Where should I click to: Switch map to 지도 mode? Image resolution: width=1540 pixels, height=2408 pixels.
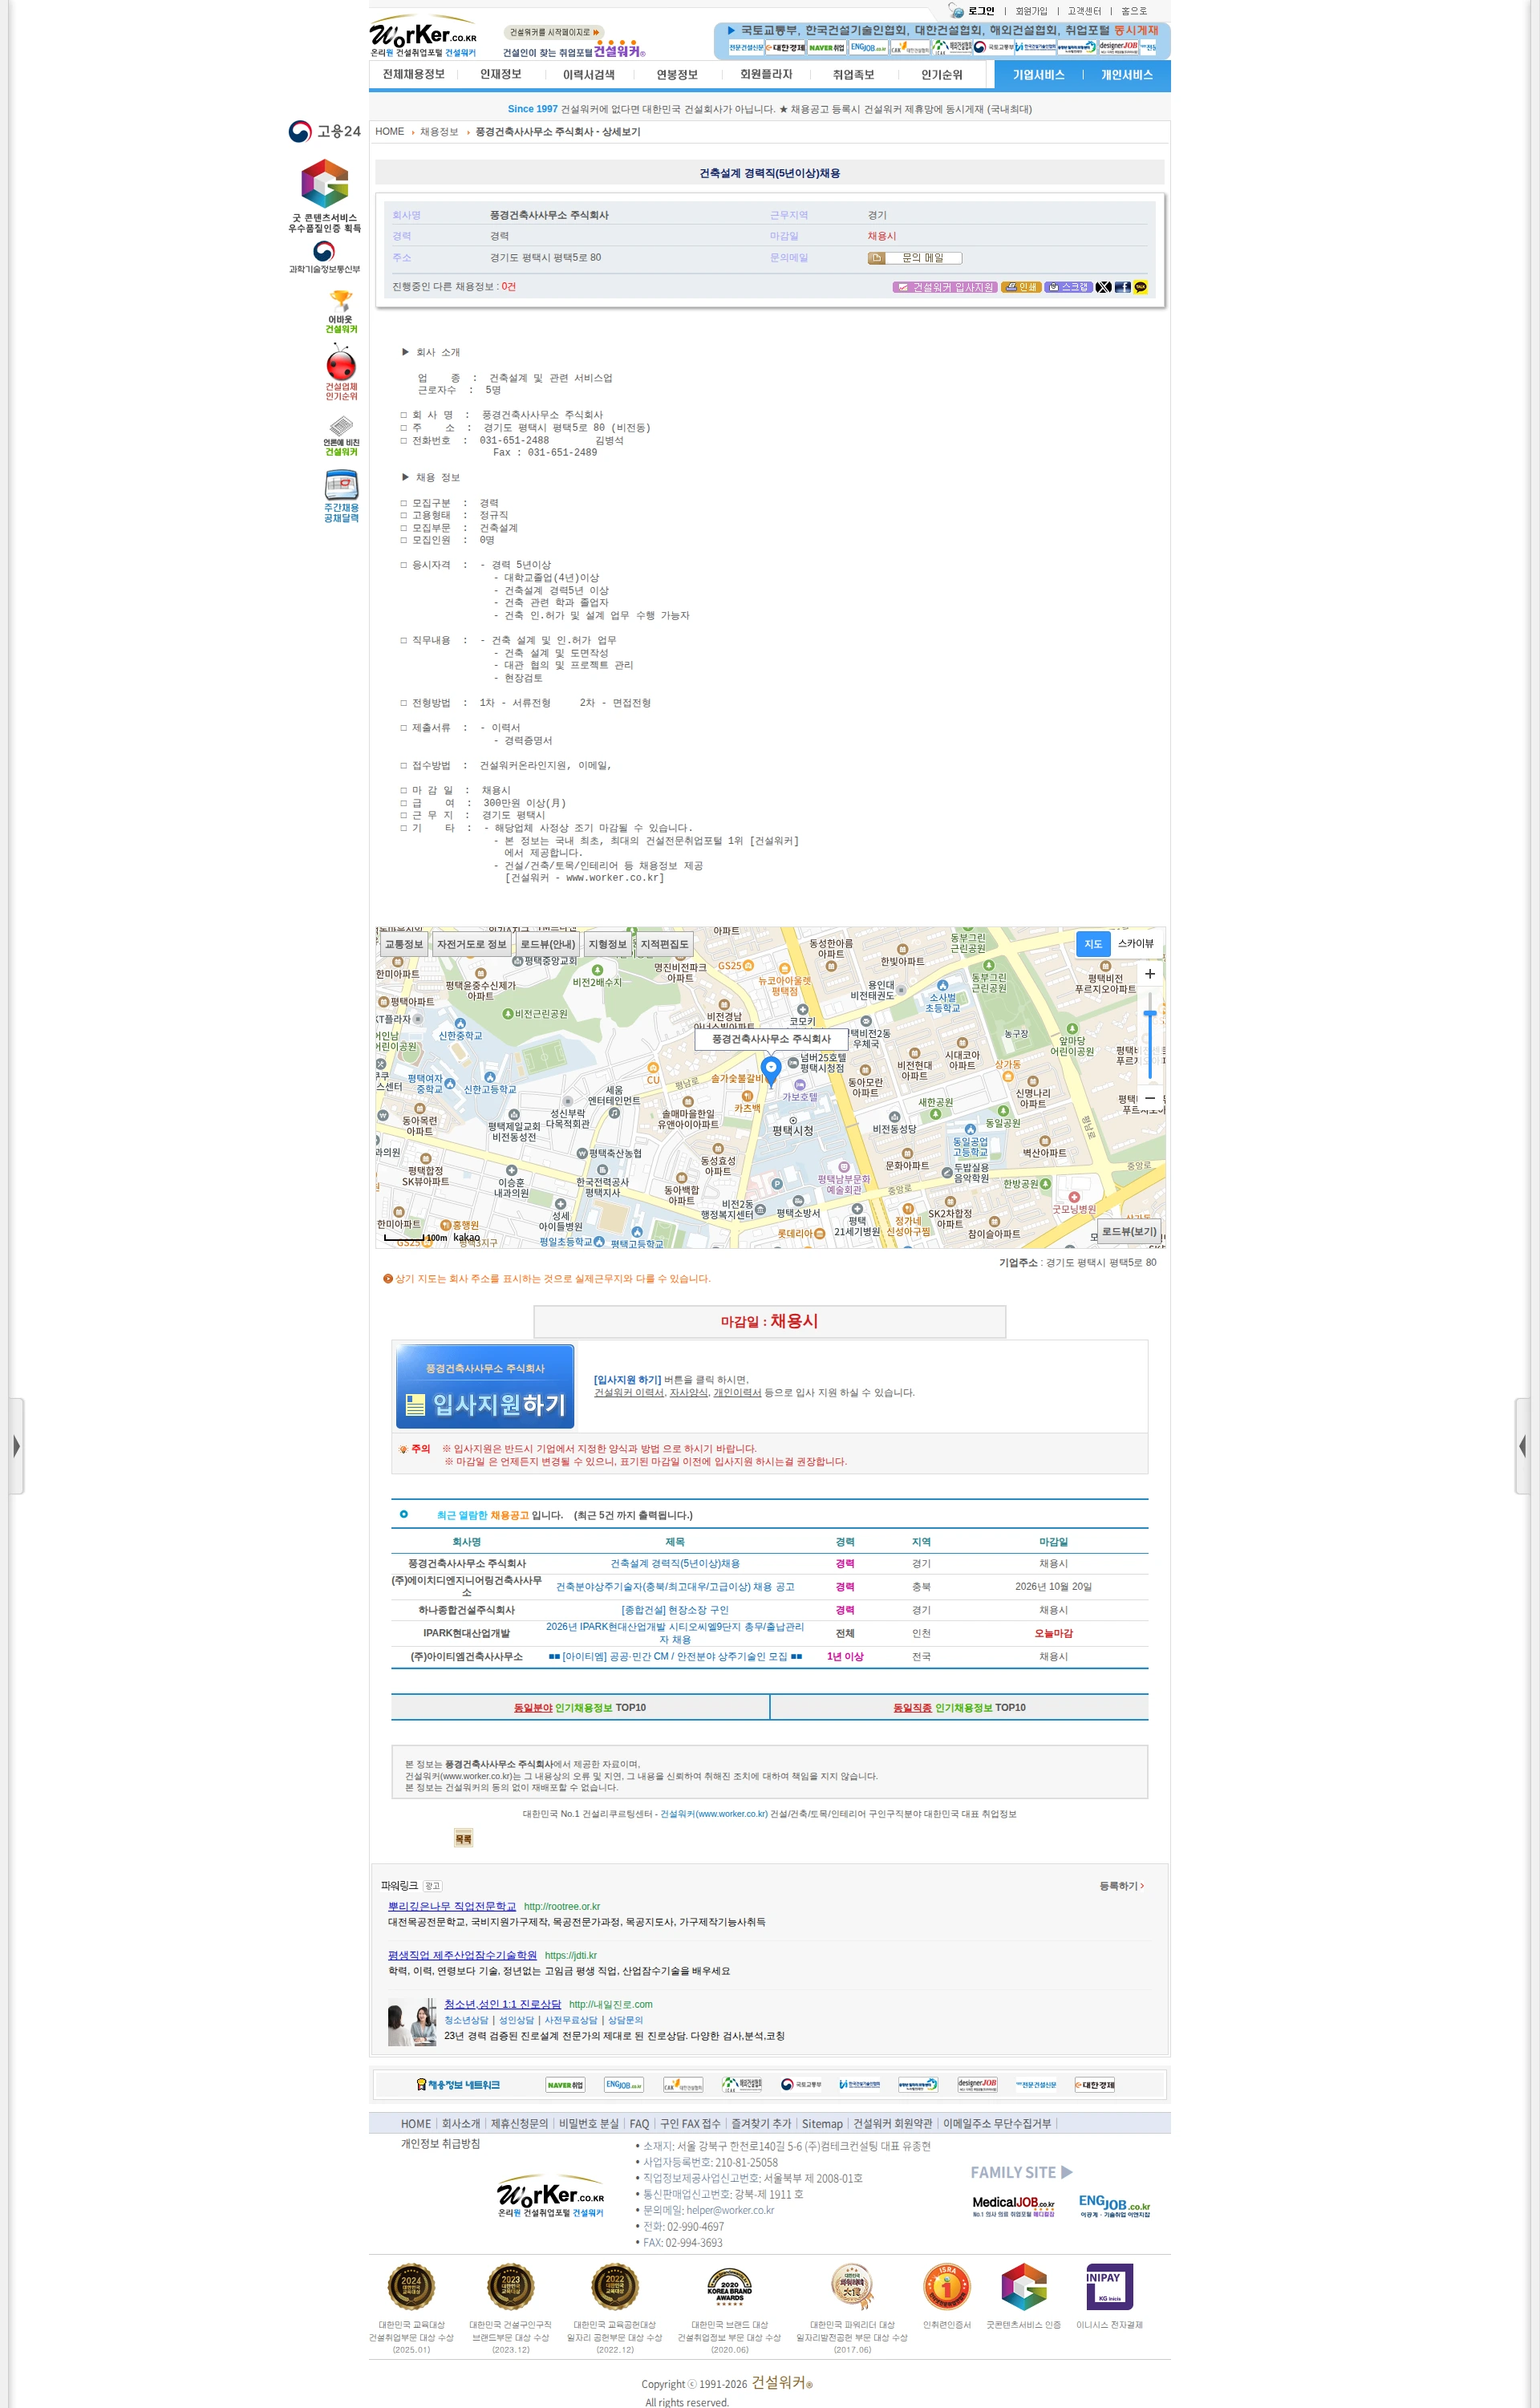click(x=1093, y=944)
